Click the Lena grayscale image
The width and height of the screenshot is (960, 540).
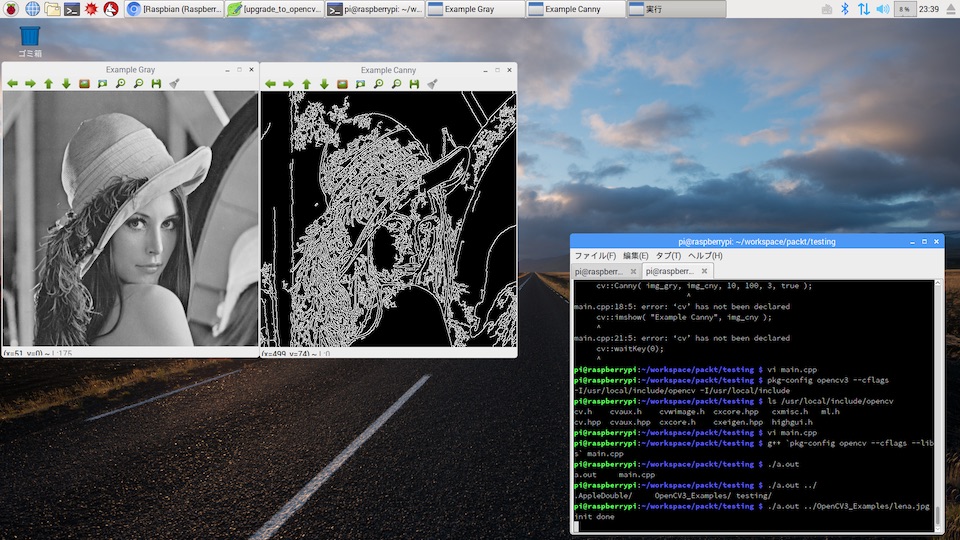(130, 219)
